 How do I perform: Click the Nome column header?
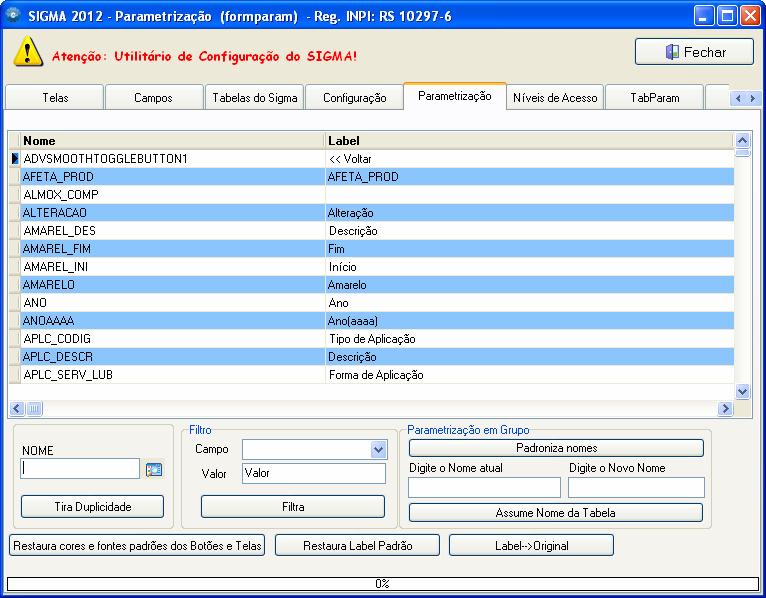click(173, 141)
